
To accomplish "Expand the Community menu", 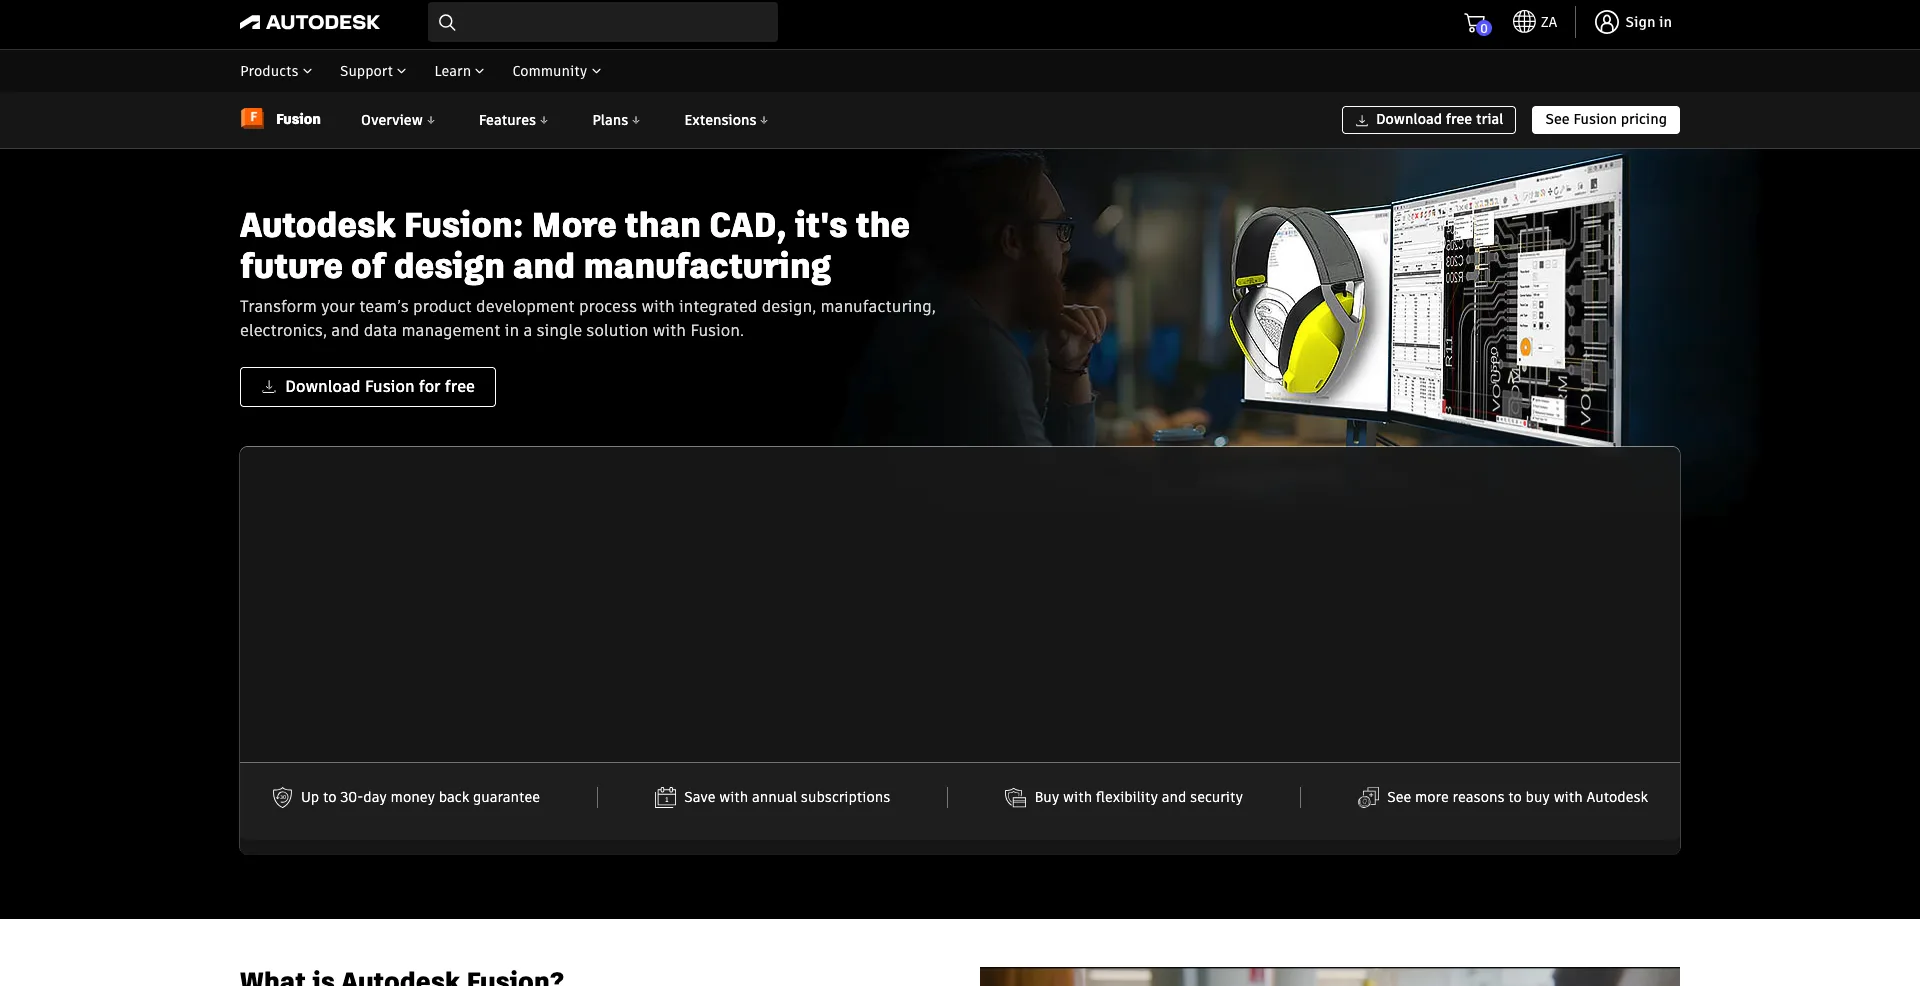I will click(x=557, y=71).
